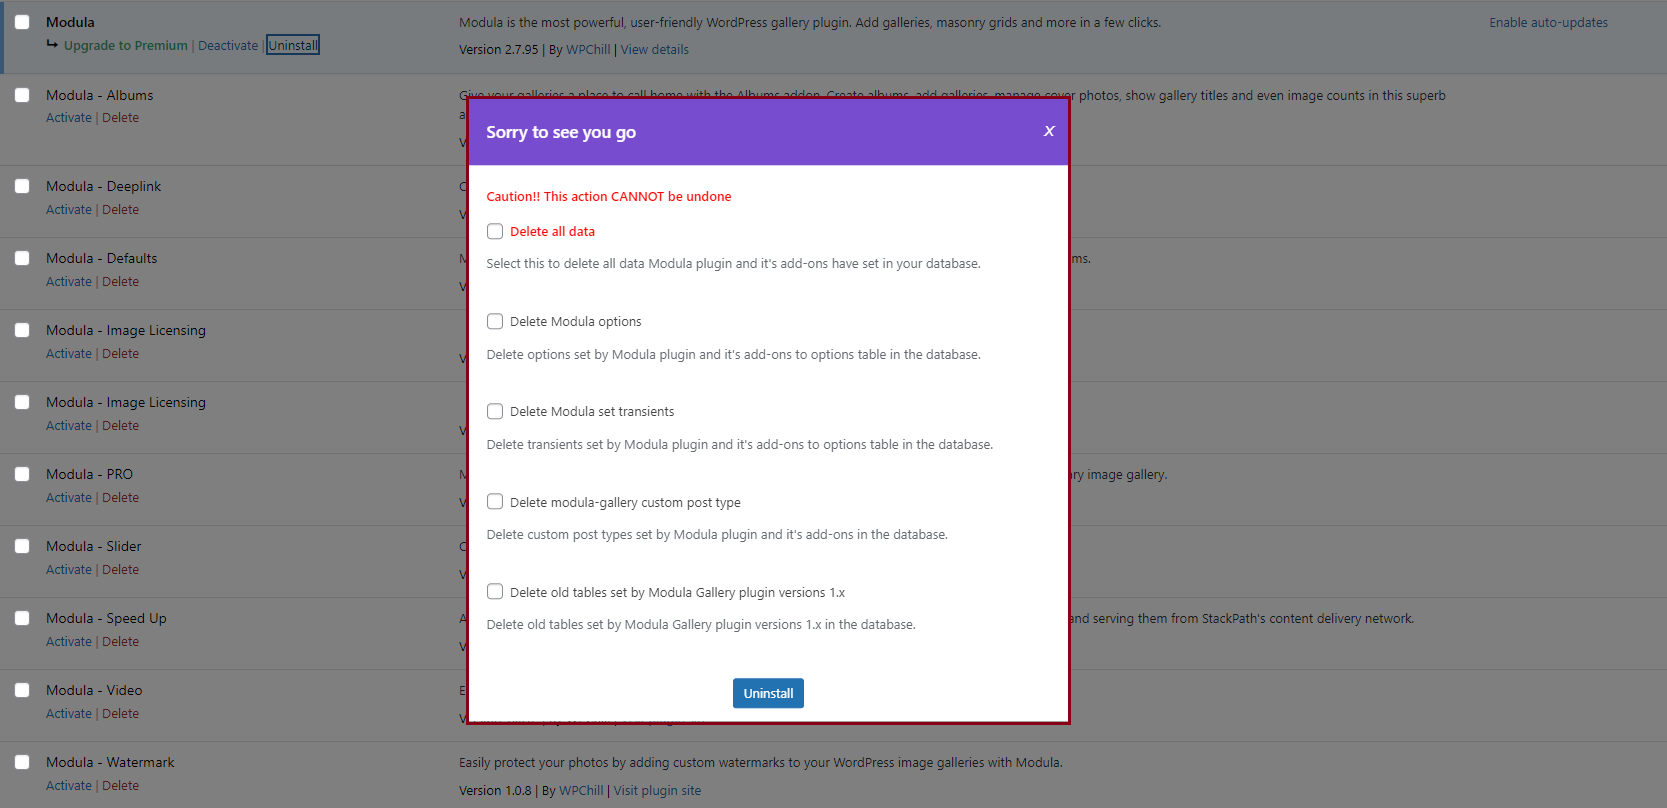Activate the Modula - Video plugin

click(69, 714)
